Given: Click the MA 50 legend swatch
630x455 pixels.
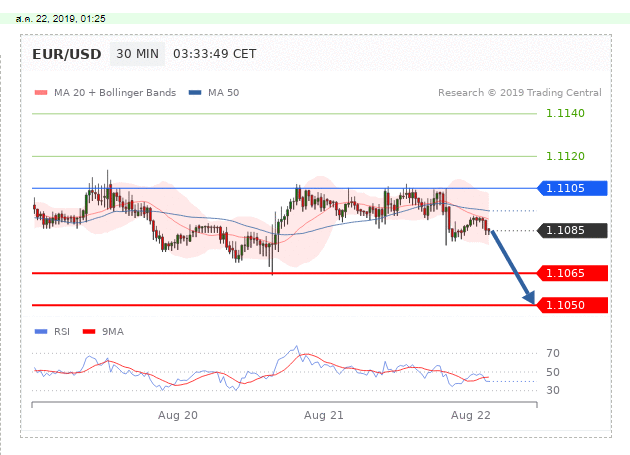Looking at the screenshot, I should [x=195, y=93].
